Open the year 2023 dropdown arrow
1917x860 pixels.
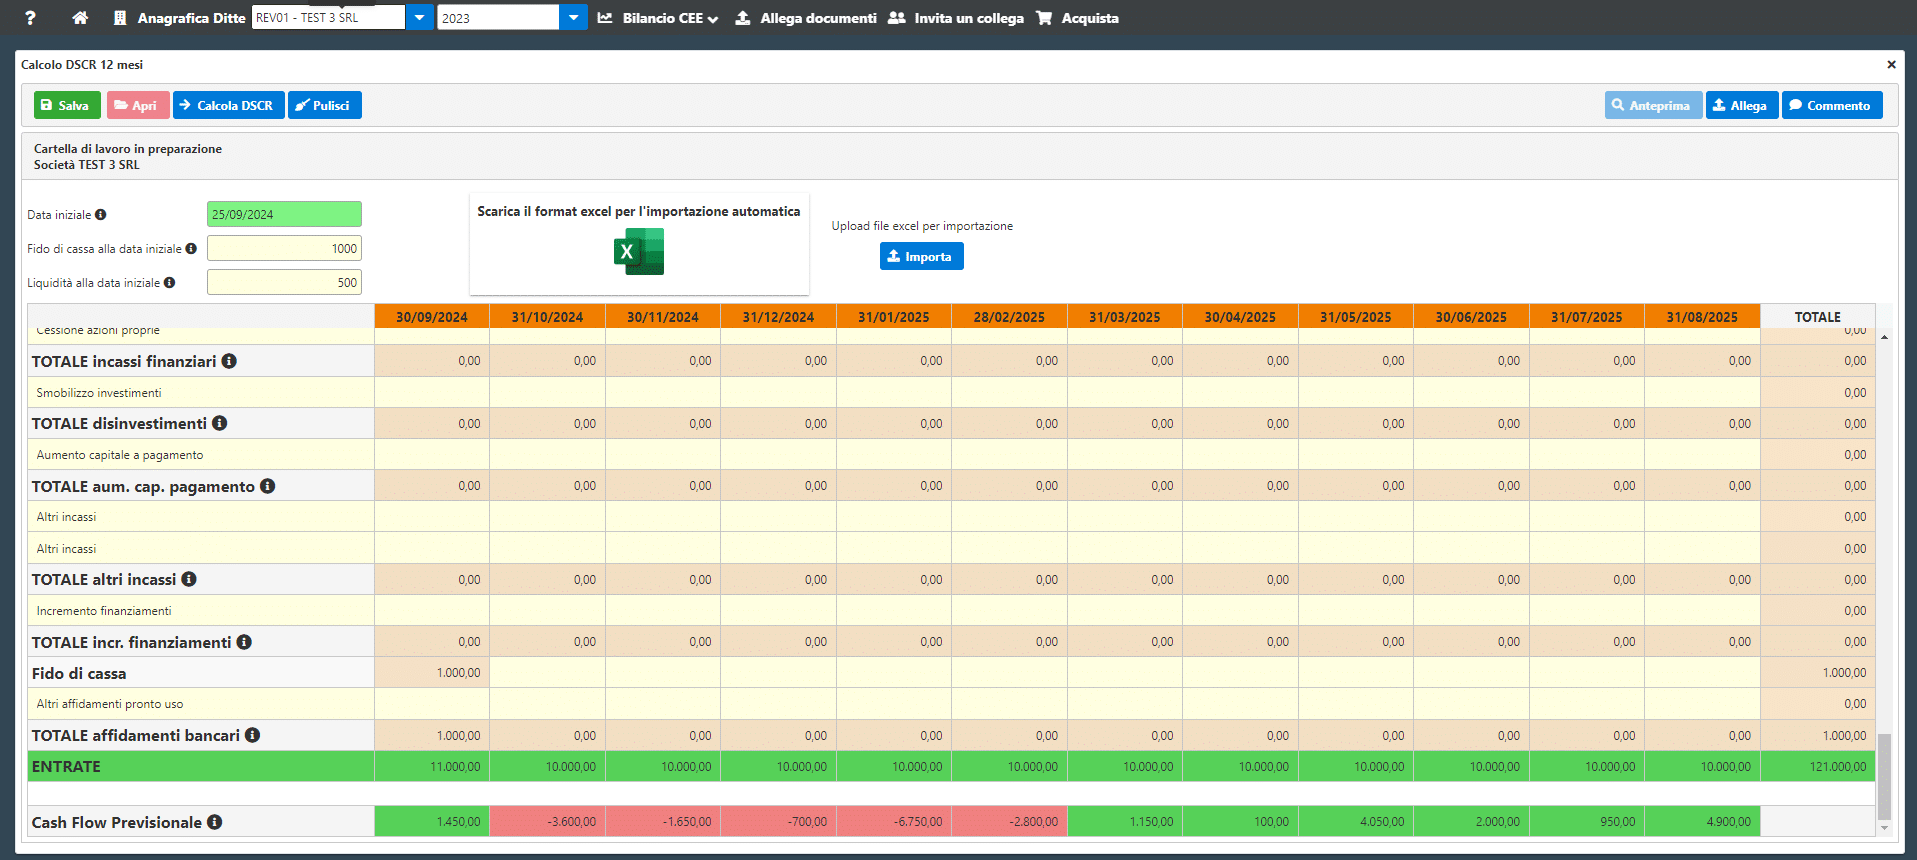[x=574, y=17]
